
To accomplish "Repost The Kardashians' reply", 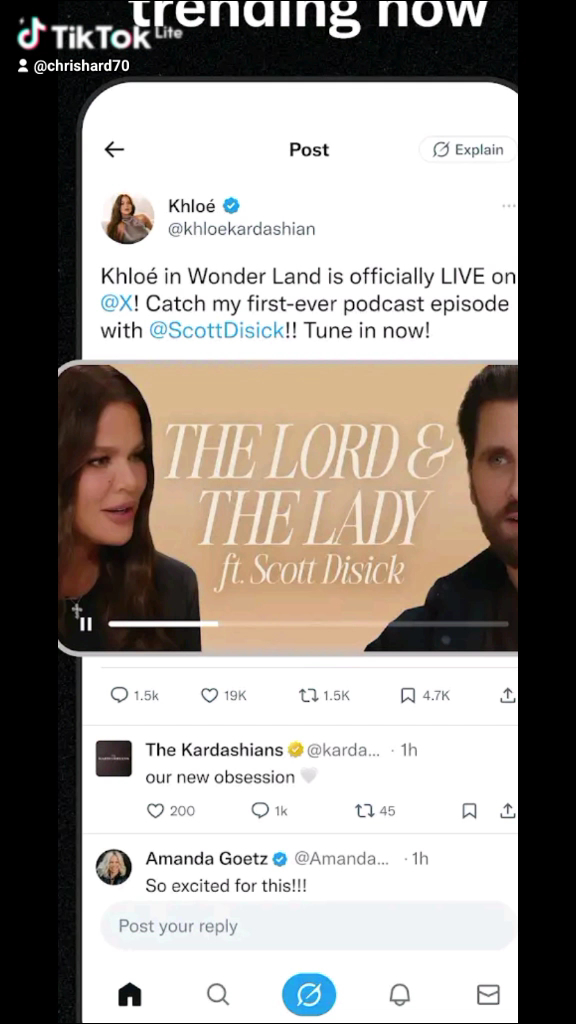I will click(x=364, y=810).
